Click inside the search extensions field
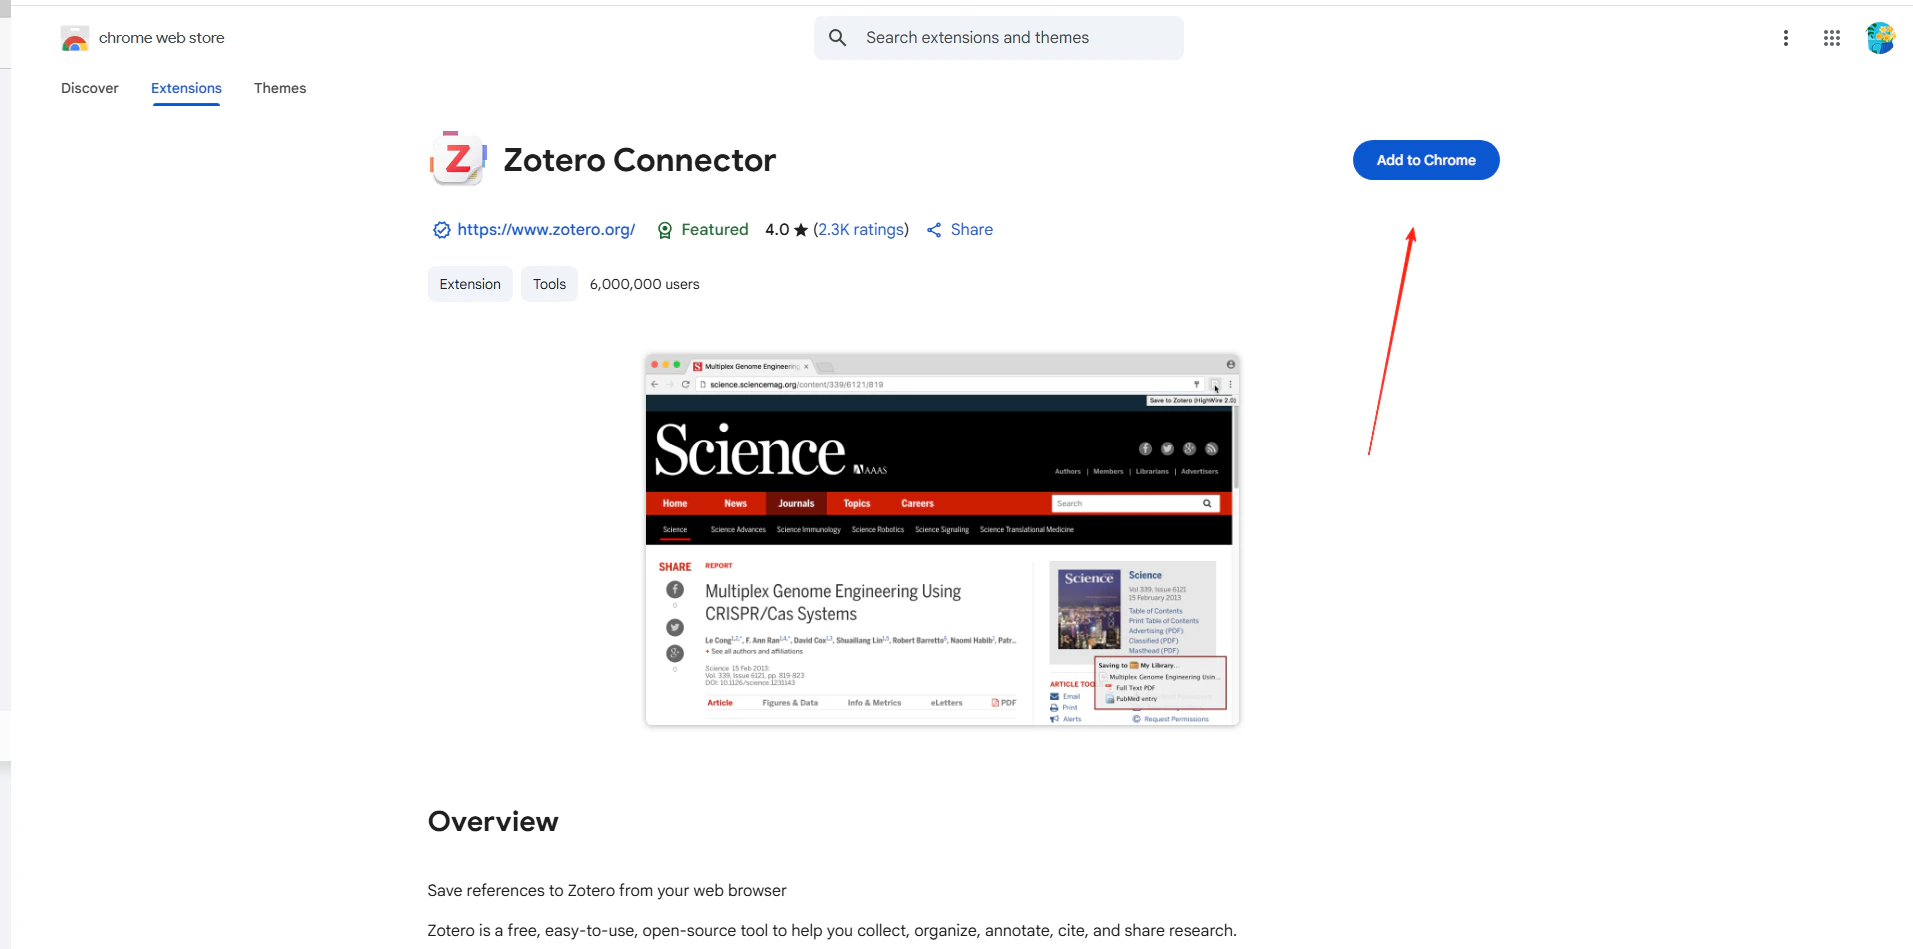 1000,37
